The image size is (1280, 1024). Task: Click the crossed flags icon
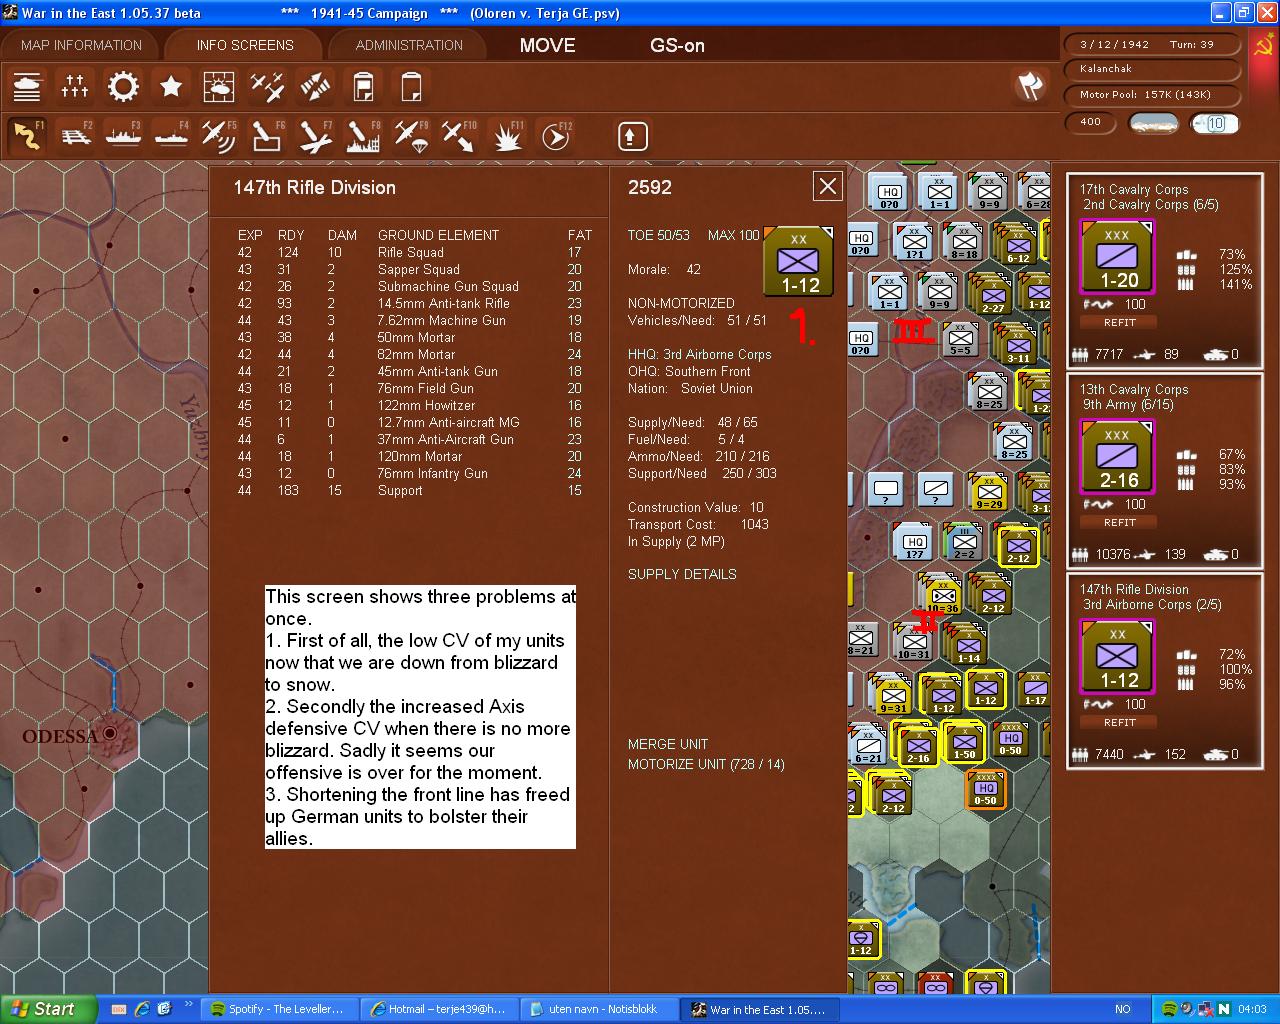click(x=1030, y=86)
